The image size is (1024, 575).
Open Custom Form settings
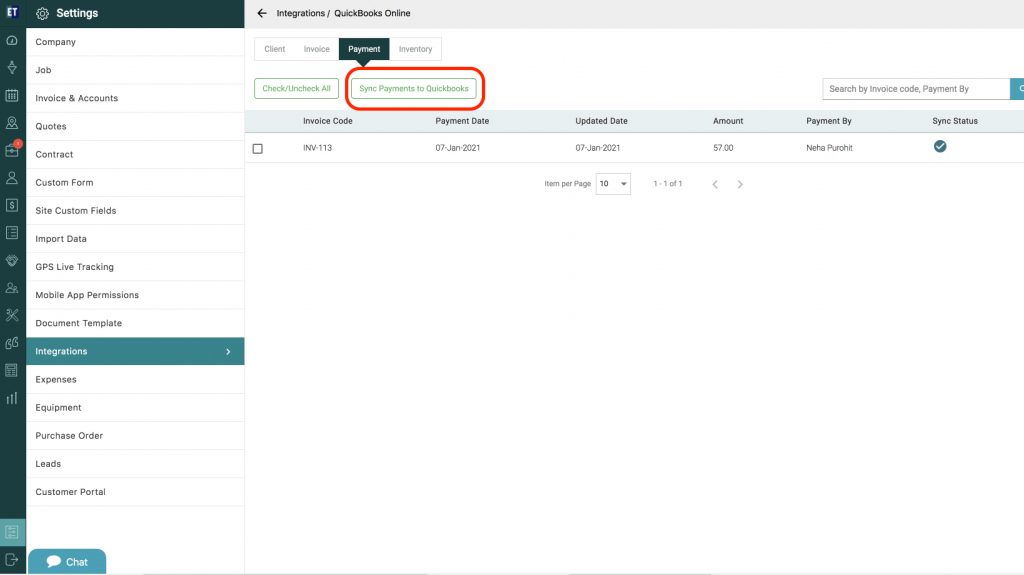pos(135,182)
